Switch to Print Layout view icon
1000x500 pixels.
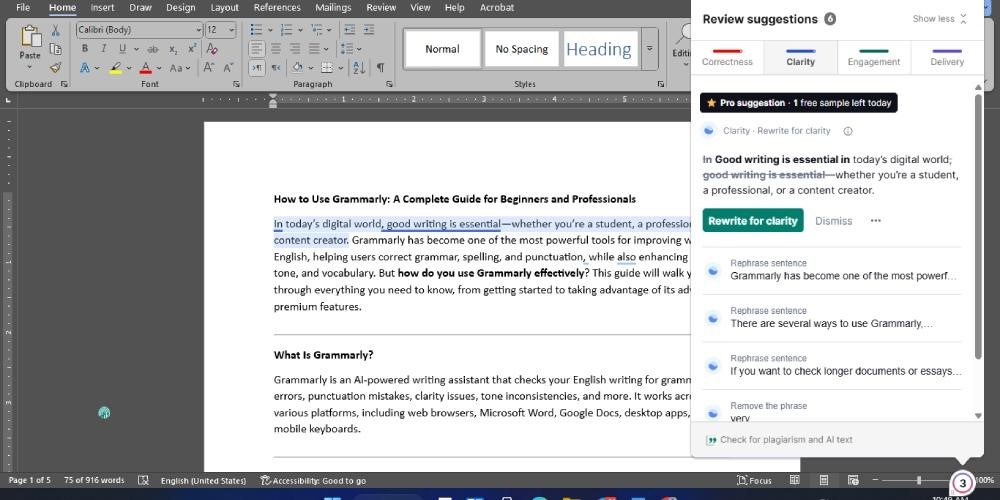coord(823,480)
